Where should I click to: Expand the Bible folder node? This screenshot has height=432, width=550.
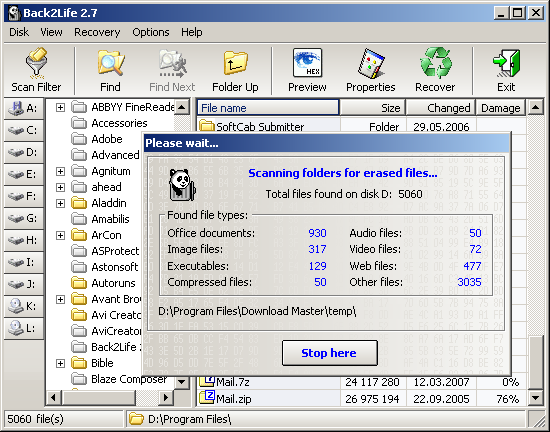(60, 363)
